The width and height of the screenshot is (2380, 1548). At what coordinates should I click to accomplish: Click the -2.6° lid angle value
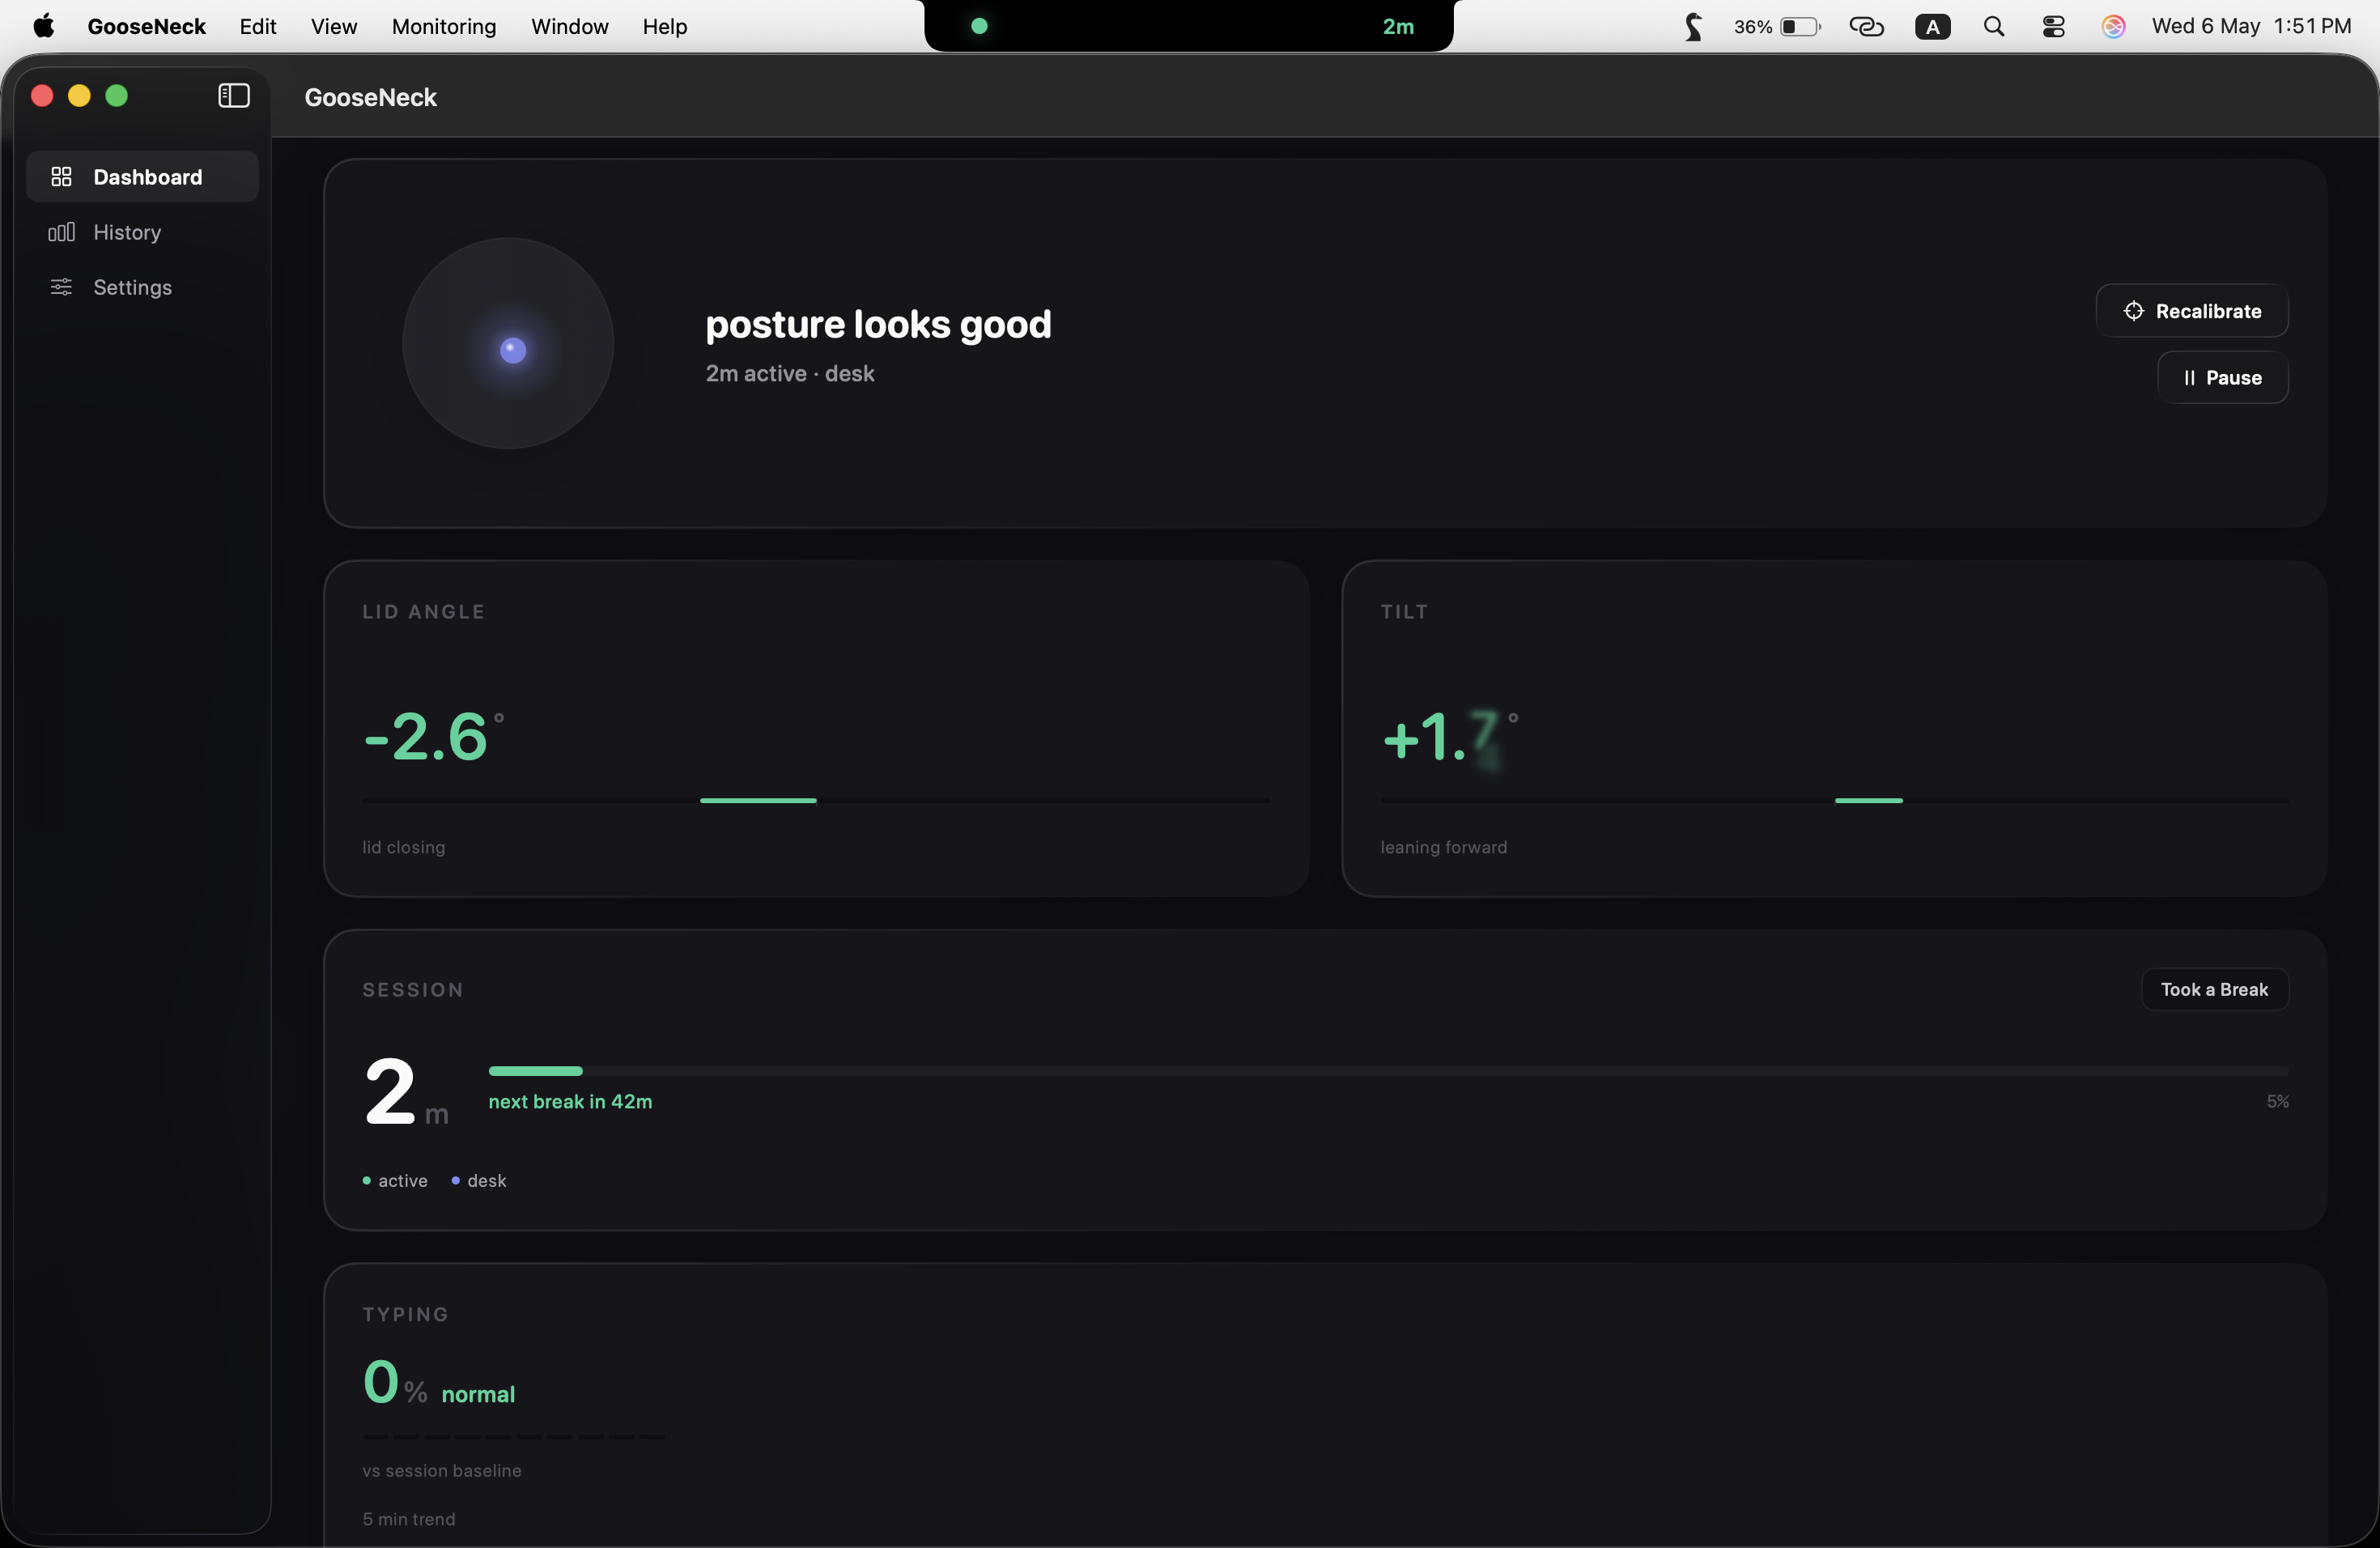434,737
